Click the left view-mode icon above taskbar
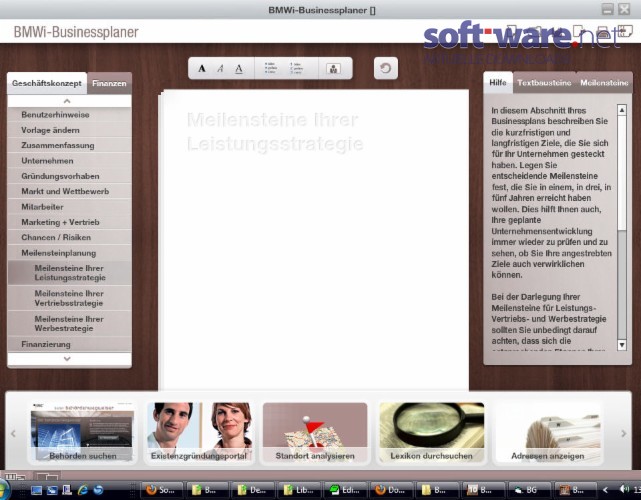The height and width of the screenshot is (500, 641). tap(16, 476)
